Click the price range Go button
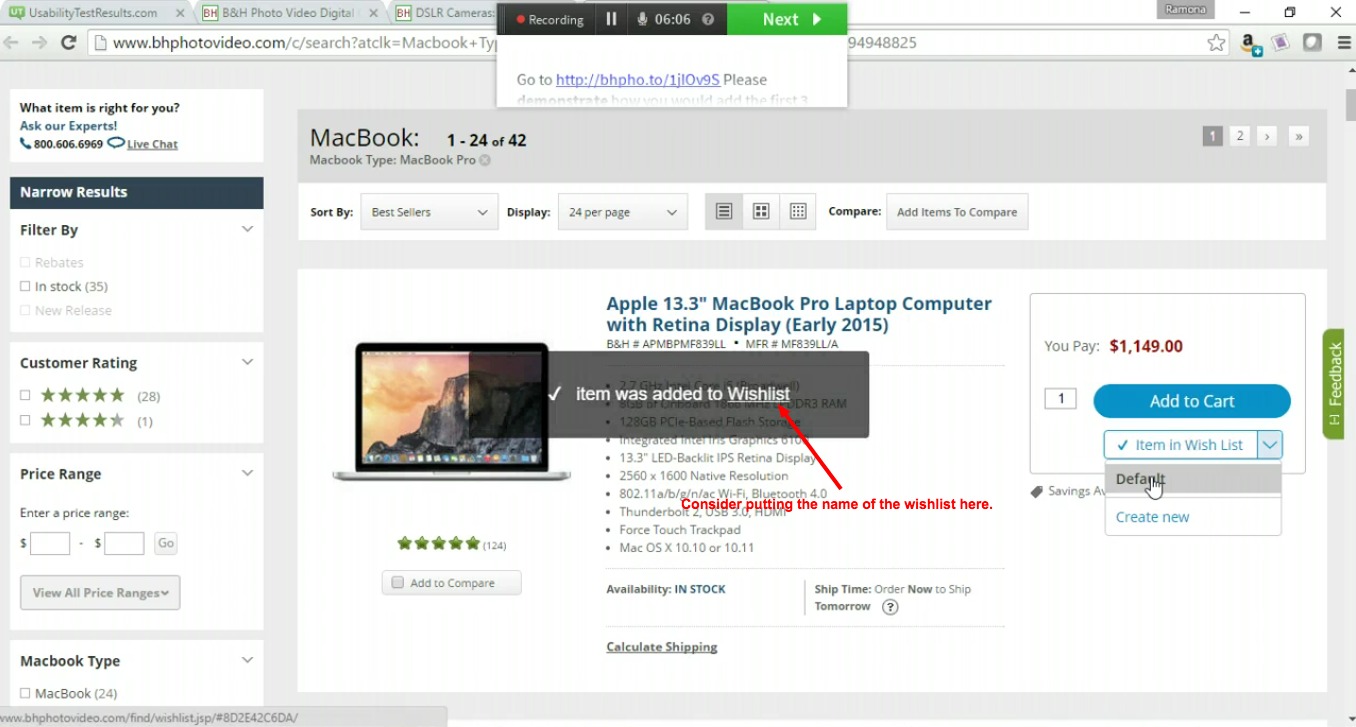1356x727 pixels. [165, 543]
